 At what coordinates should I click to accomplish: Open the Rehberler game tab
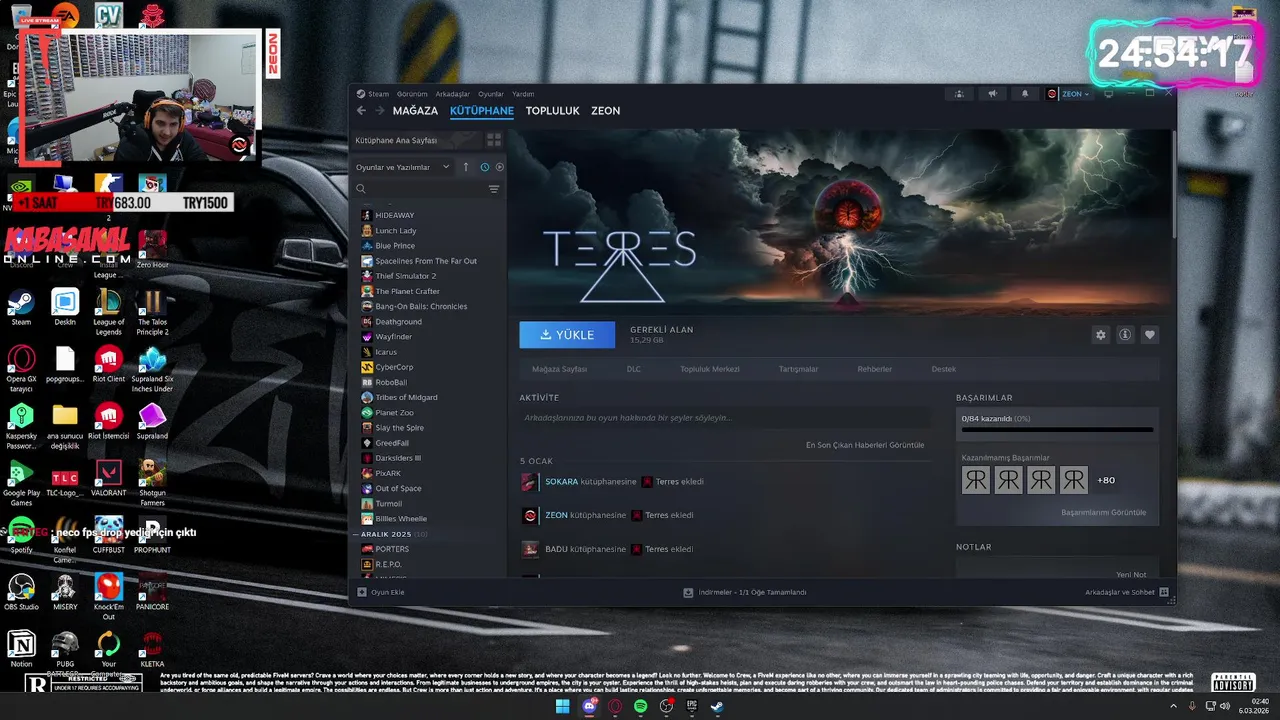click(x=874, y=369)
